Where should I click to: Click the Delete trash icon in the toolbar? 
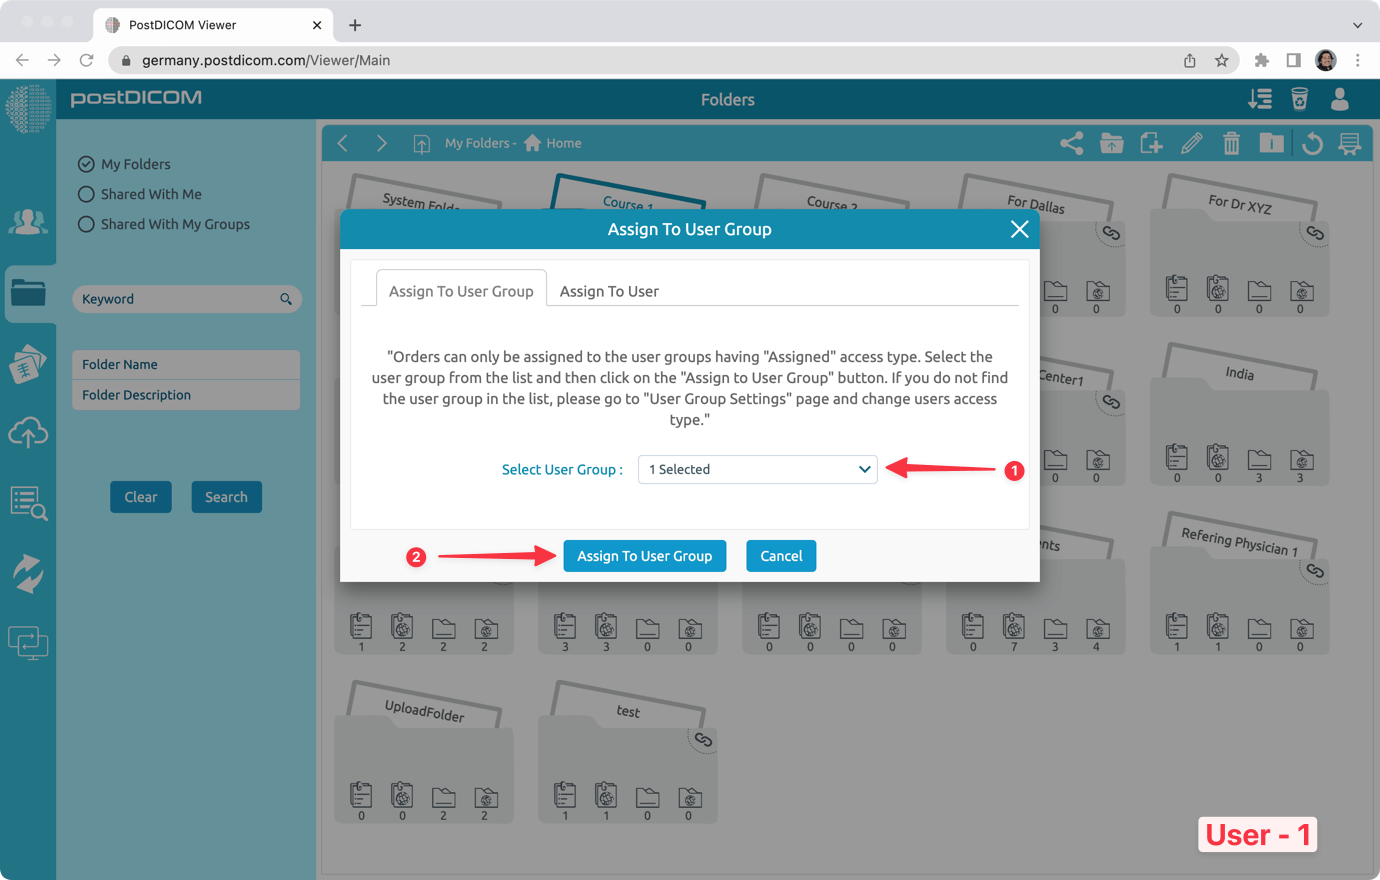pyautogui.click(x=1231, y=143)
